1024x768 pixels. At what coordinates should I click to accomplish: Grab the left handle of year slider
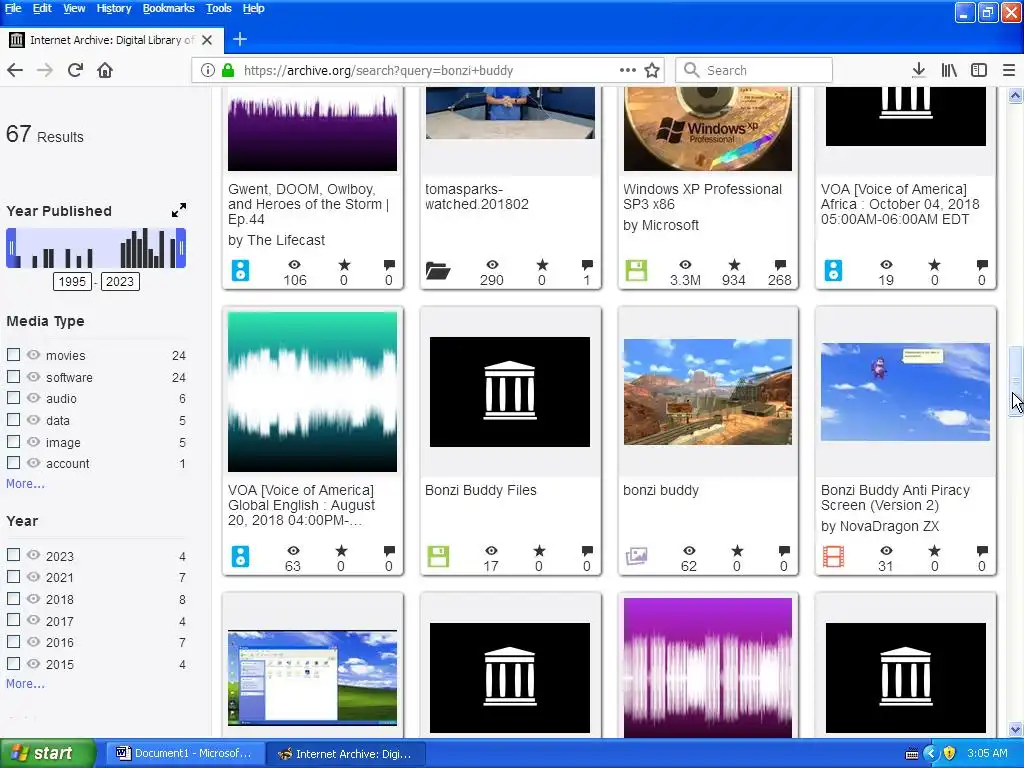point(11,248)
